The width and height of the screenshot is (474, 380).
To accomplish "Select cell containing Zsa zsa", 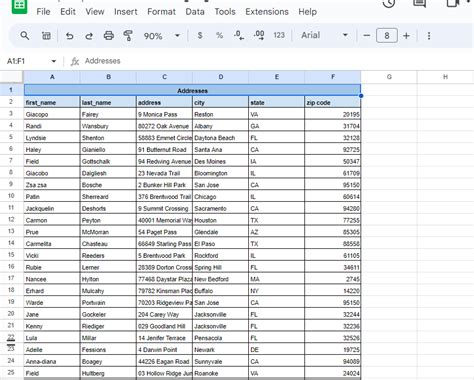I will click(52, 185).
